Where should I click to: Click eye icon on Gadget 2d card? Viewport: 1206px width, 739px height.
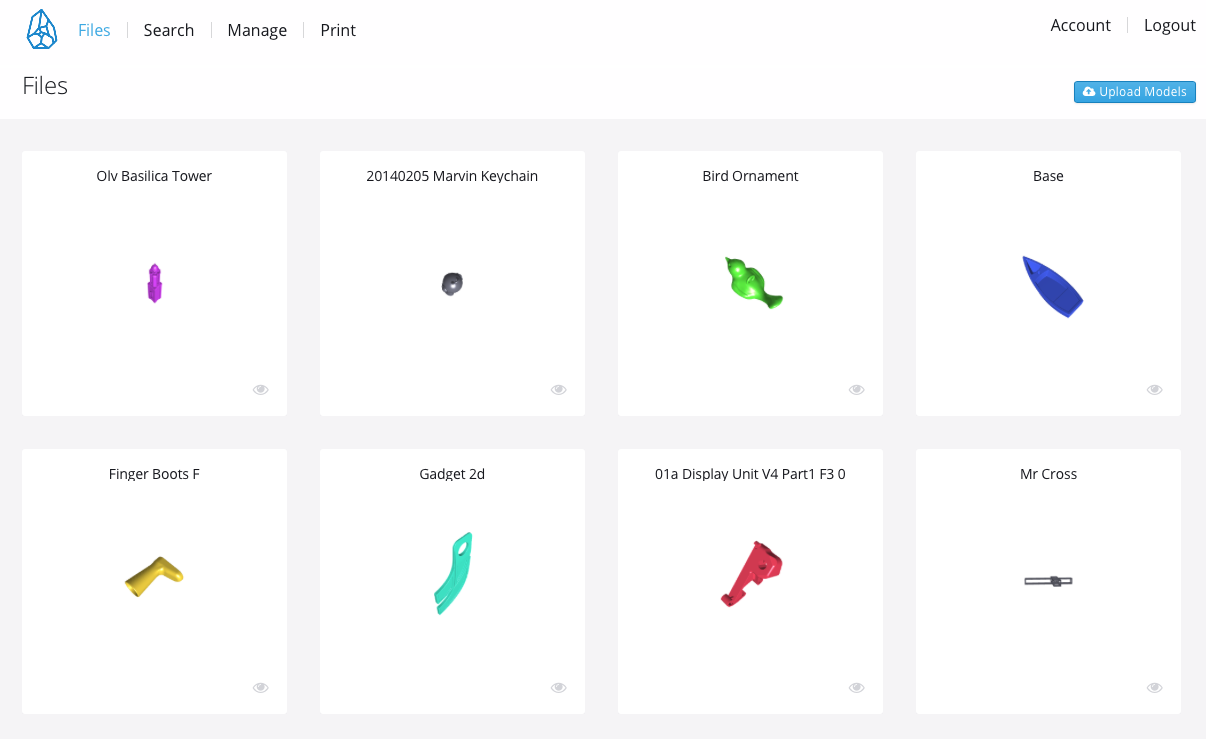pyautogui.click(x=559, y=688)
